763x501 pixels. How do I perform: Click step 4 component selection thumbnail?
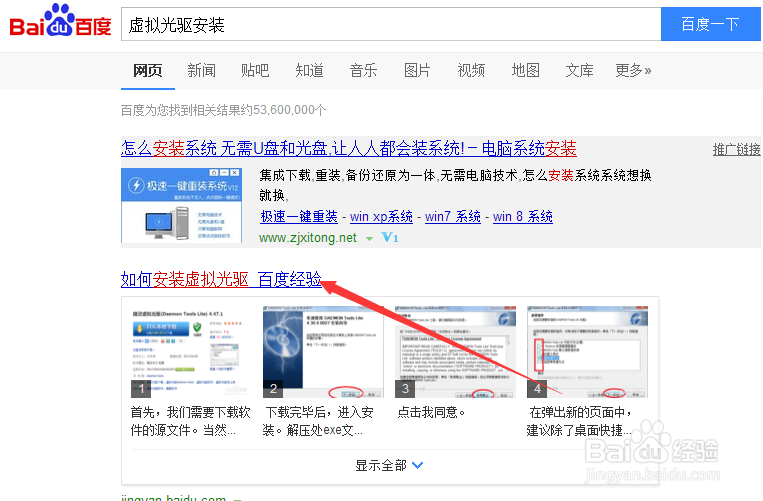click(x=587, y=352)
